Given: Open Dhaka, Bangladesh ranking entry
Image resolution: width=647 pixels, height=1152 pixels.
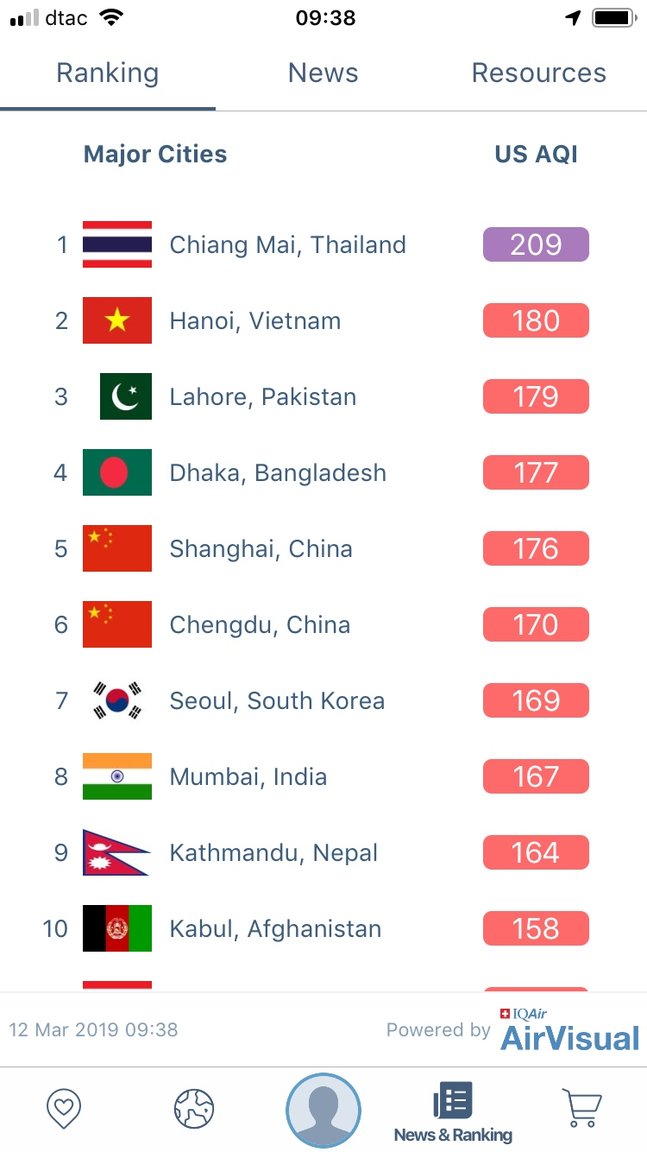Looking at the screenshot, I should (x=323, y=472).
